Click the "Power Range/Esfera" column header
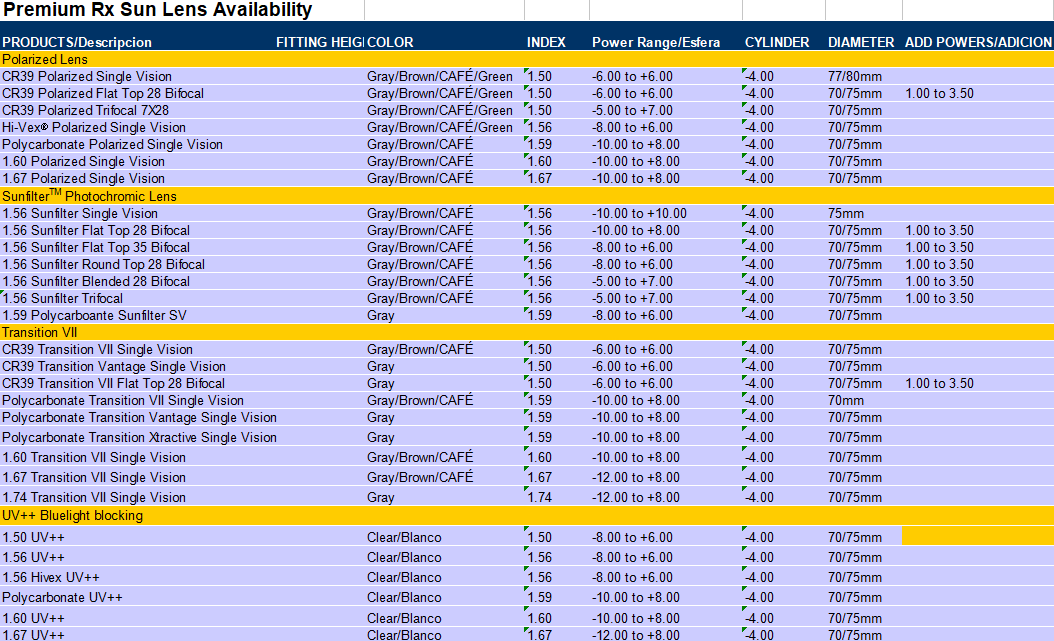1054x641 pixels. pos(656,42)
